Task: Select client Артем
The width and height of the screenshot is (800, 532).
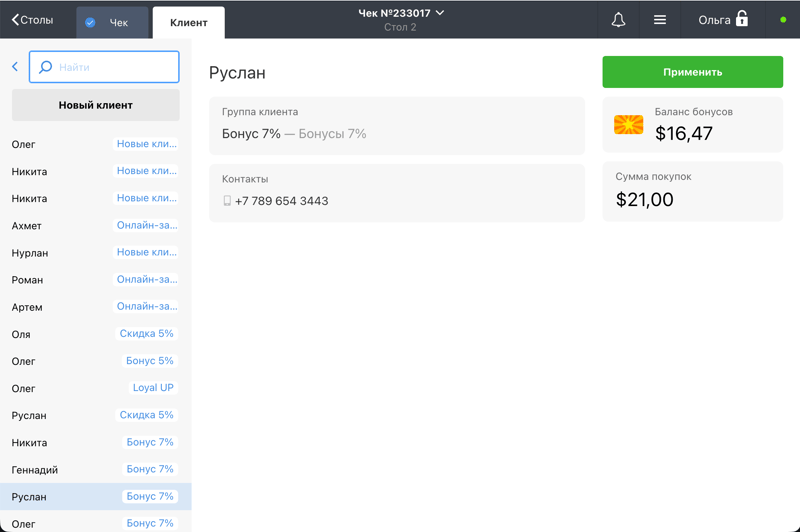Action: (95, 307)
